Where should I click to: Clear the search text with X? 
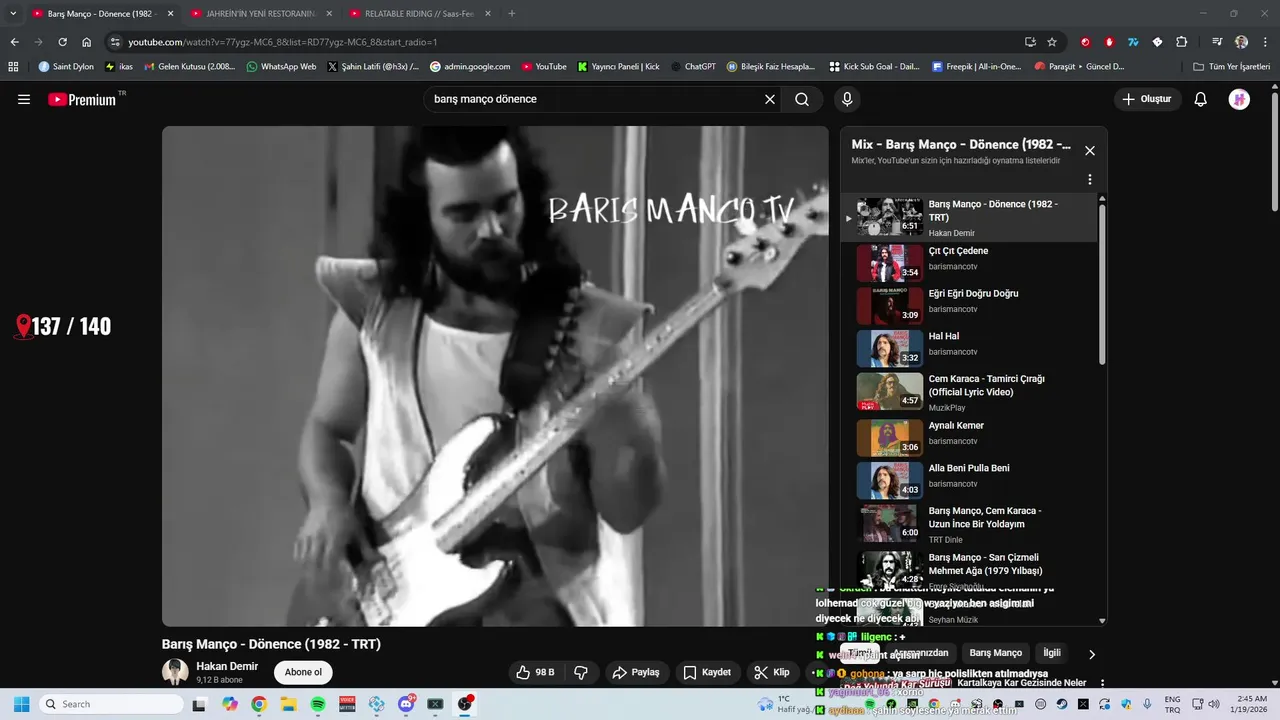tap(770, 99)
